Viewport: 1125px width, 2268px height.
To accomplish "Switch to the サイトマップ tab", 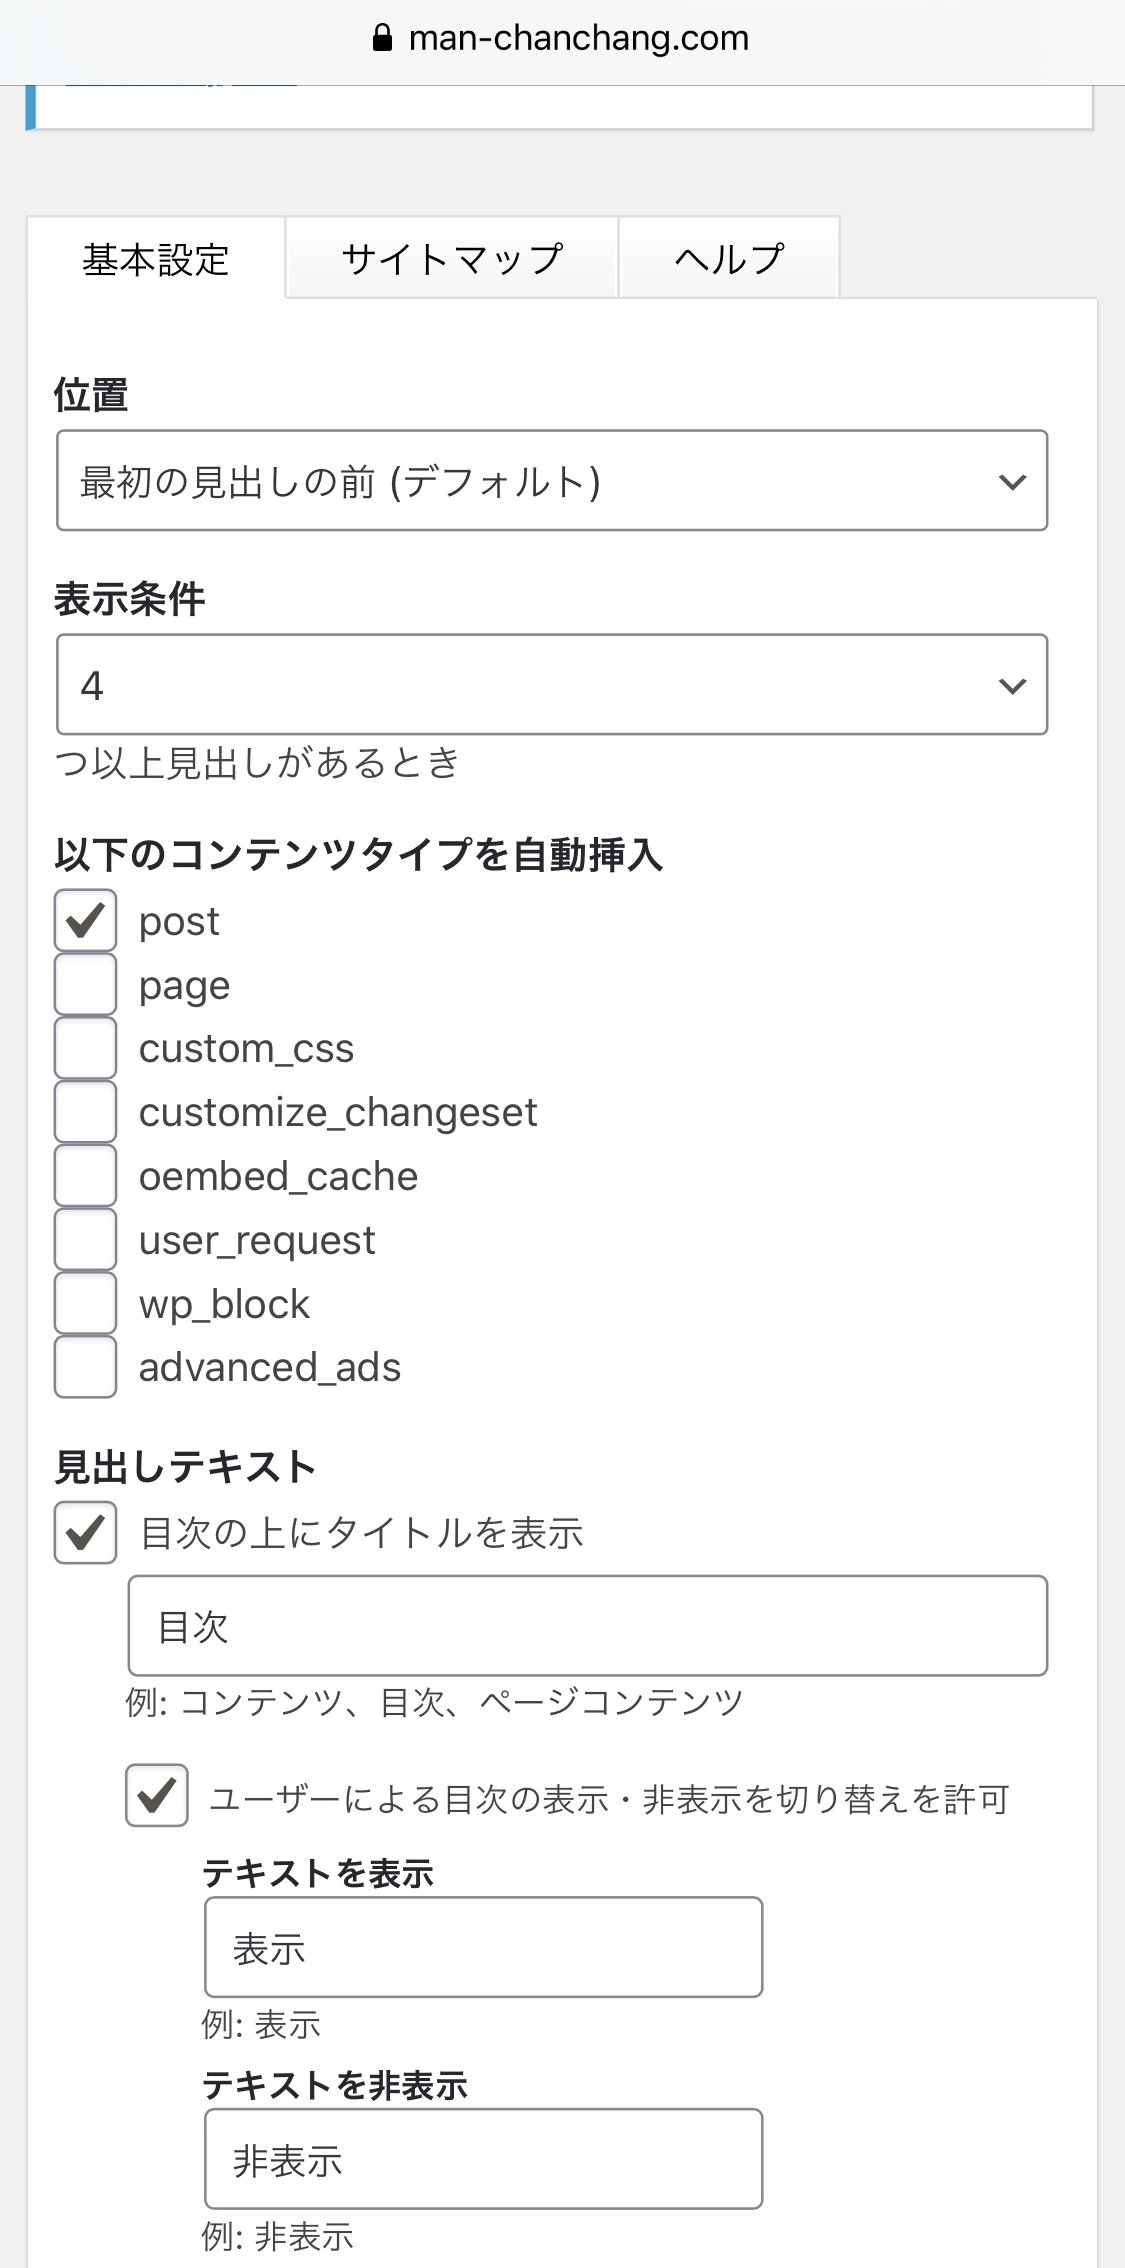I will pos(452,259).
